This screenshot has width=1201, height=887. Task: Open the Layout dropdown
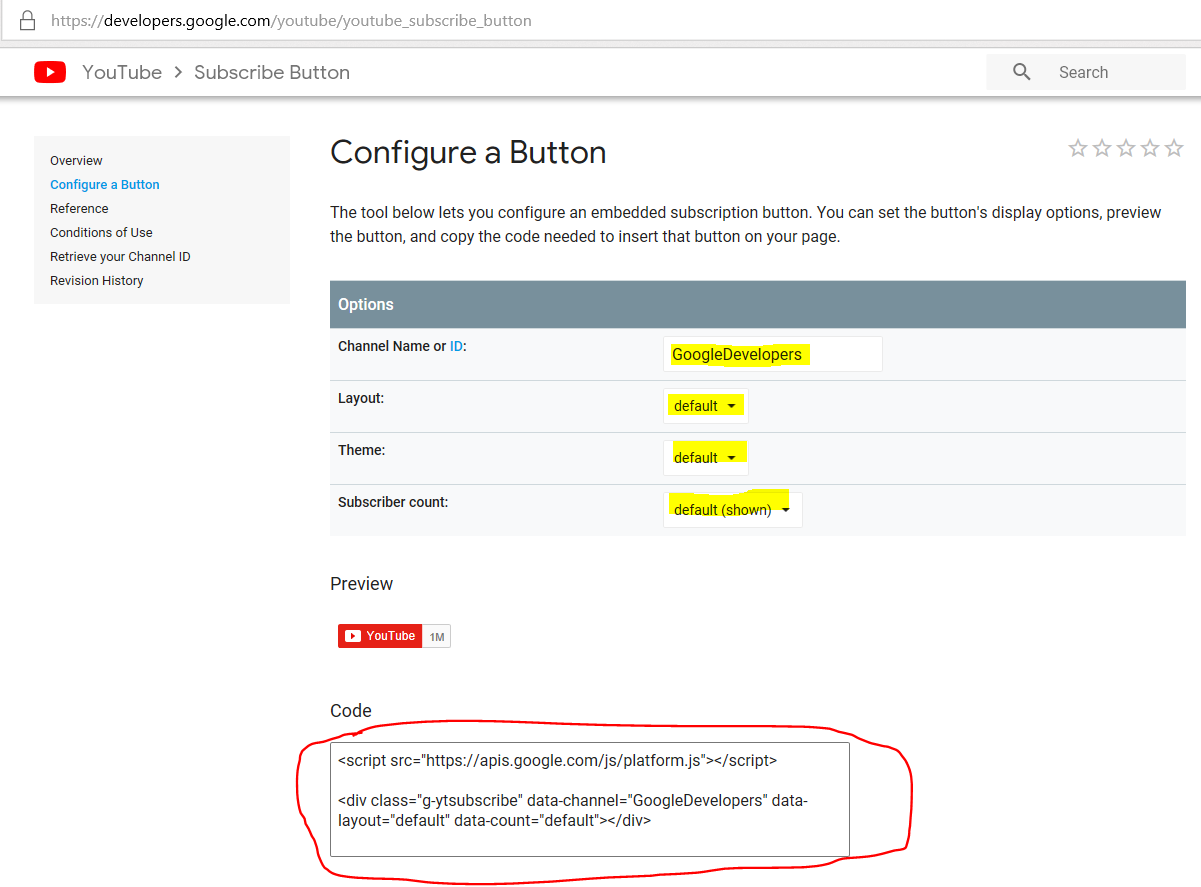click(x=706, y=406)
